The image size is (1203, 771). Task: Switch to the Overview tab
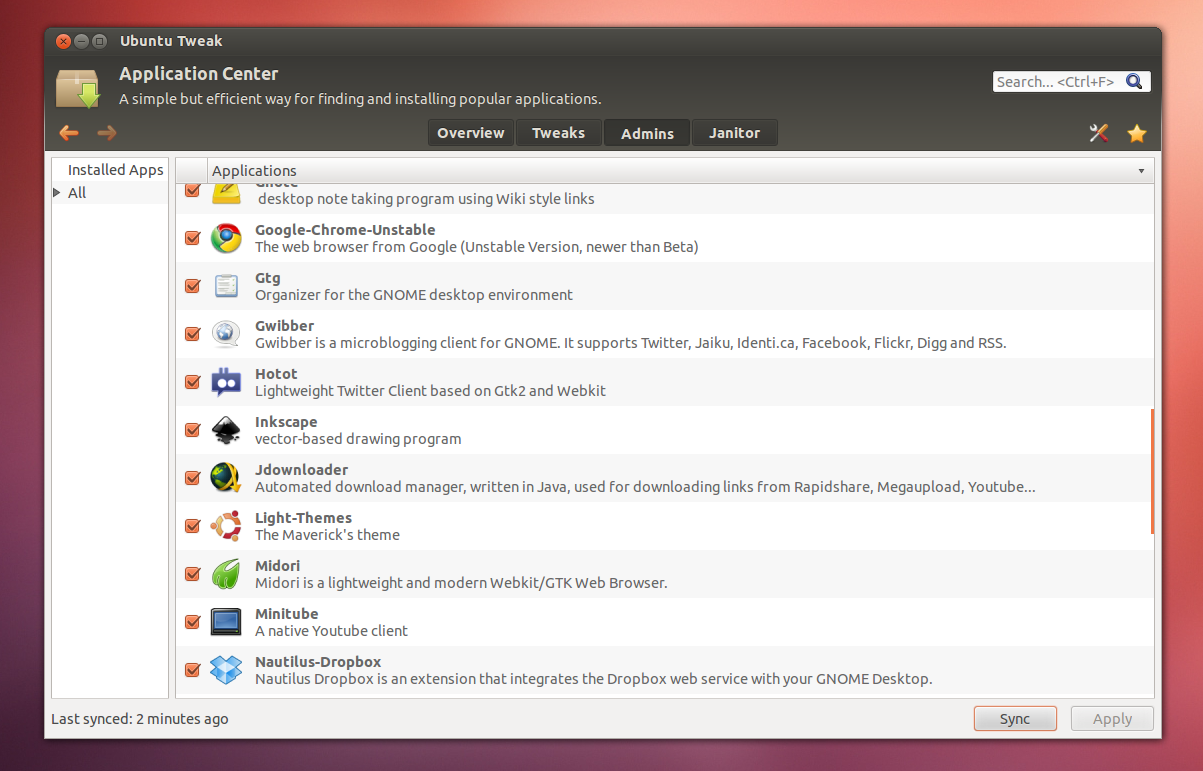tap(471, 133)
